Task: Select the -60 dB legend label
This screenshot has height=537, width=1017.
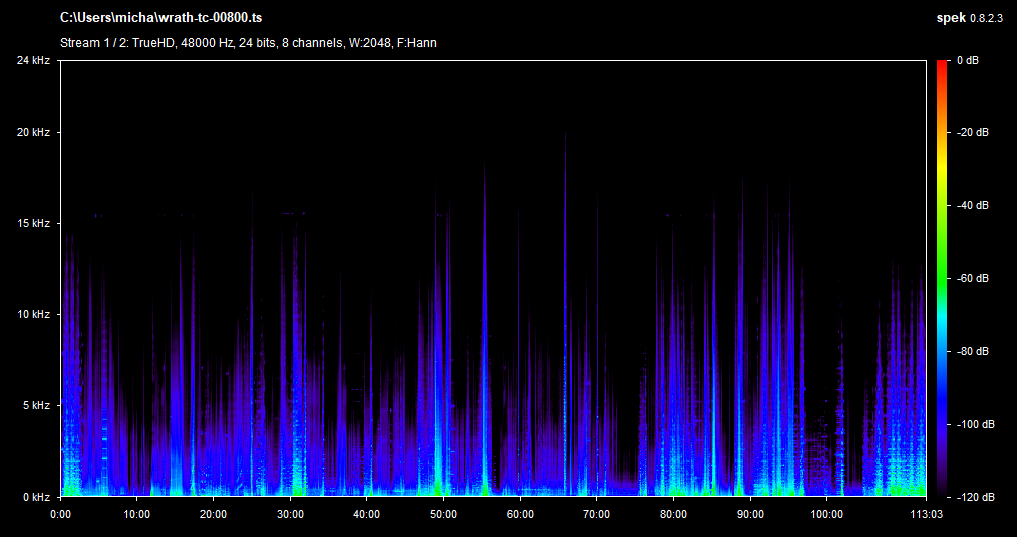Action: 972,278
